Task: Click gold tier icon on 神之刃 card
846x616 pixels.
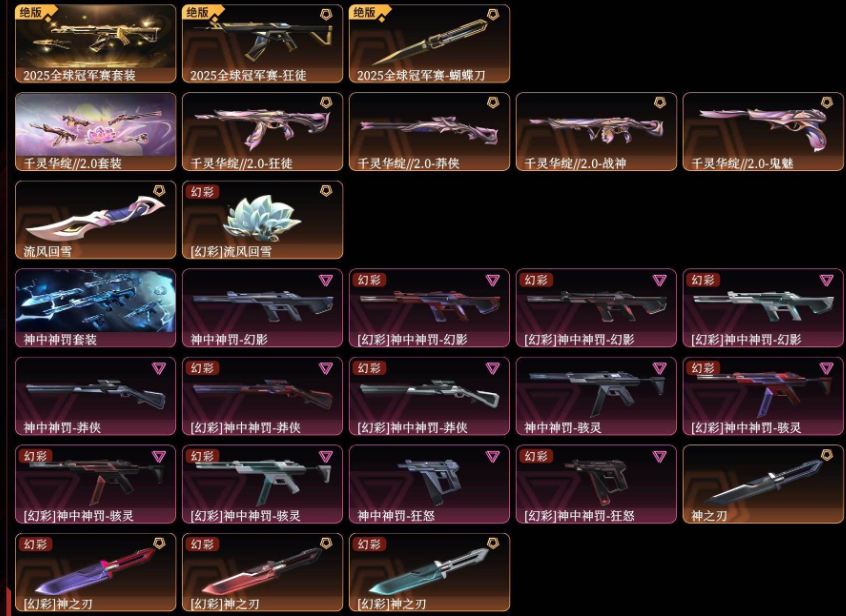Action: tap(827, 455)
